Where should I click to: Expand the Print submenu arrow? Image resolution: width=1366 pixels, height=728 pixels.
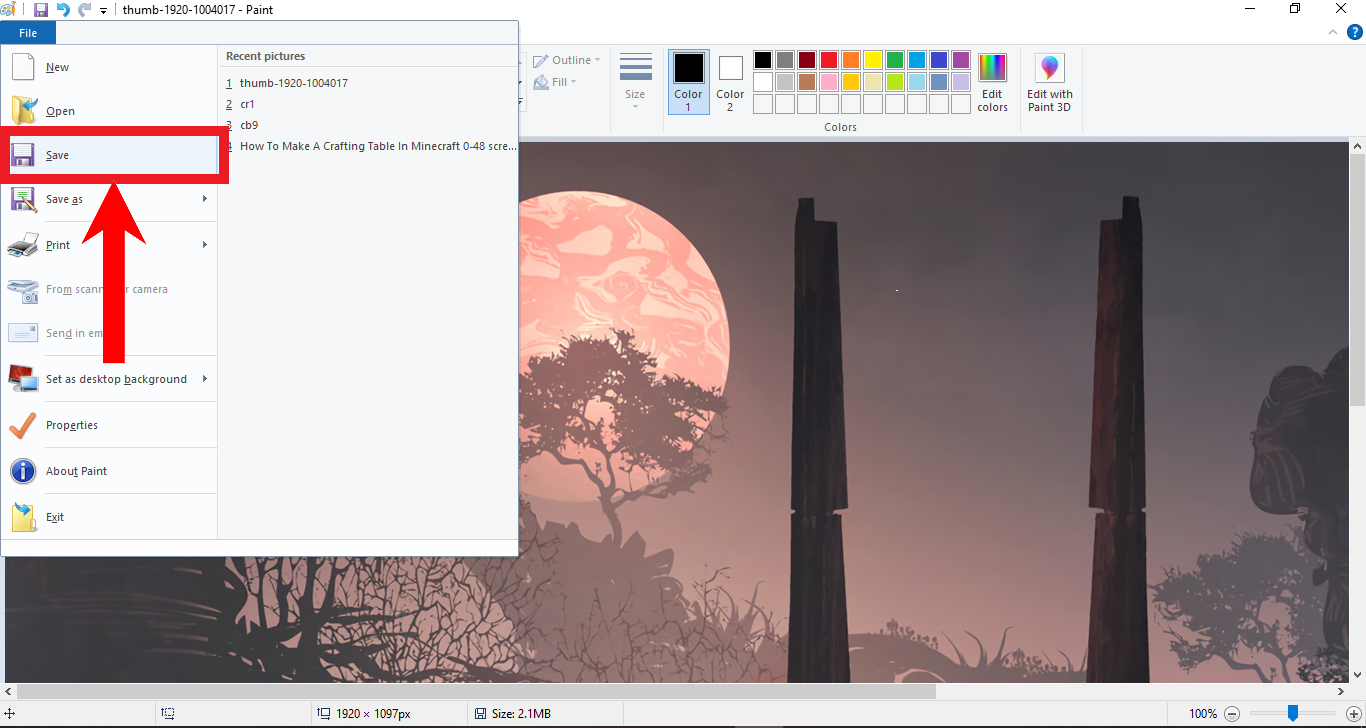[x=206, y=245]
